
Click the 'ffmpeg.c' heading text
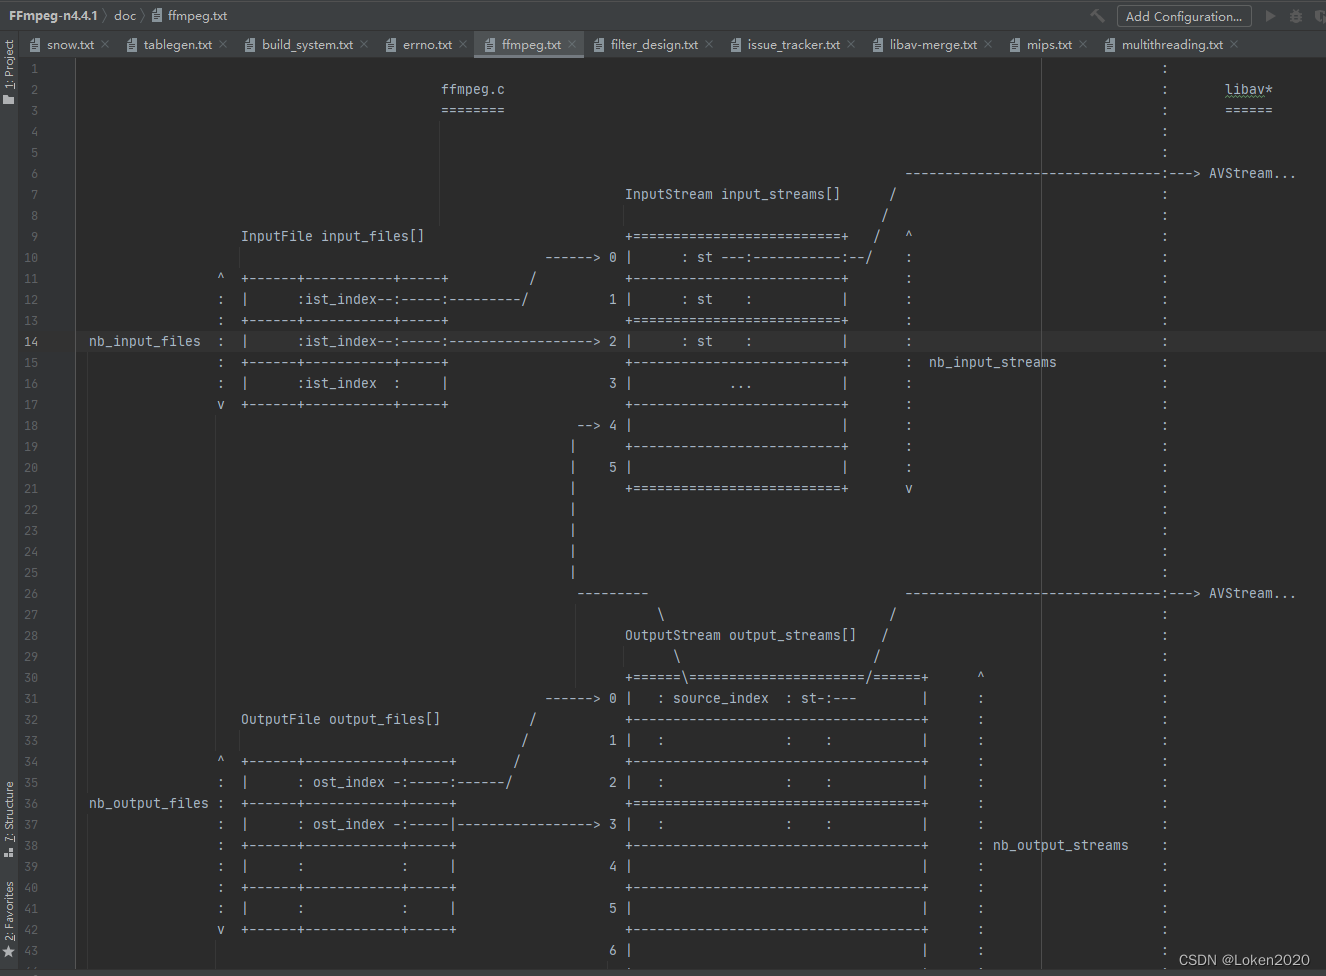(x=473, y=90)
